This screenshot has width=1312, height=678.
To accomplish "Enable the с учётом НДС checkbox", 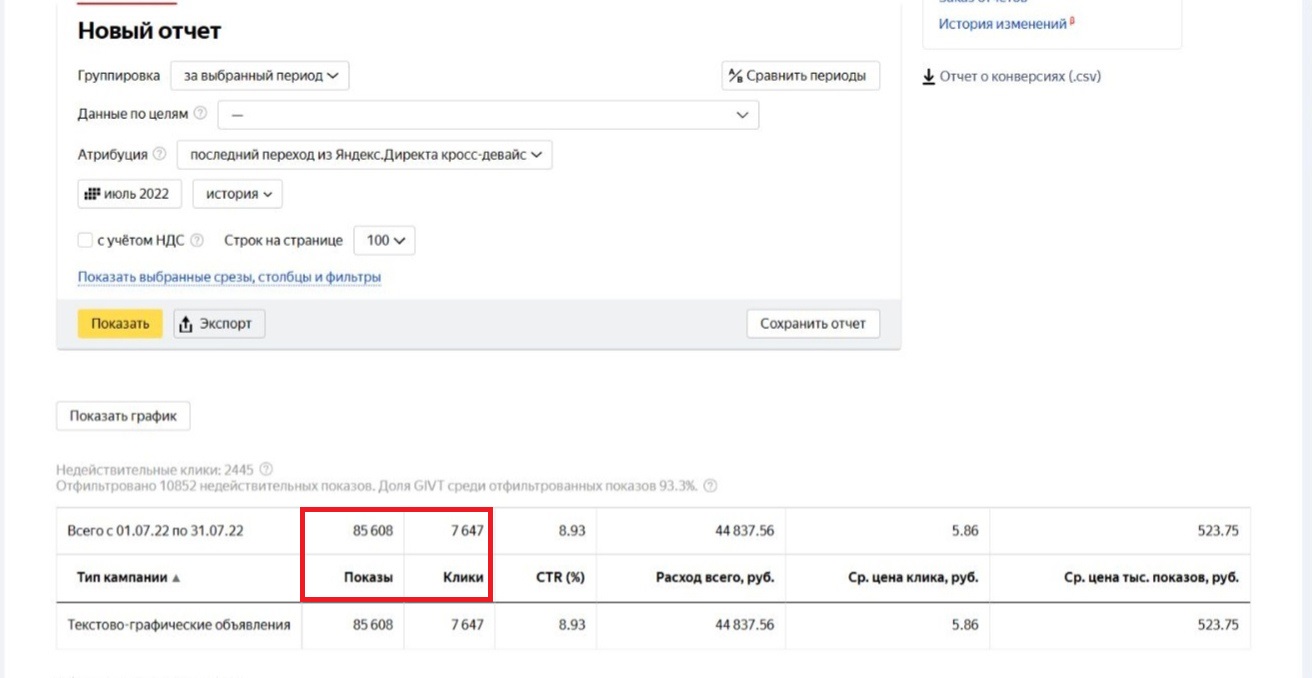I will [85, 240].
